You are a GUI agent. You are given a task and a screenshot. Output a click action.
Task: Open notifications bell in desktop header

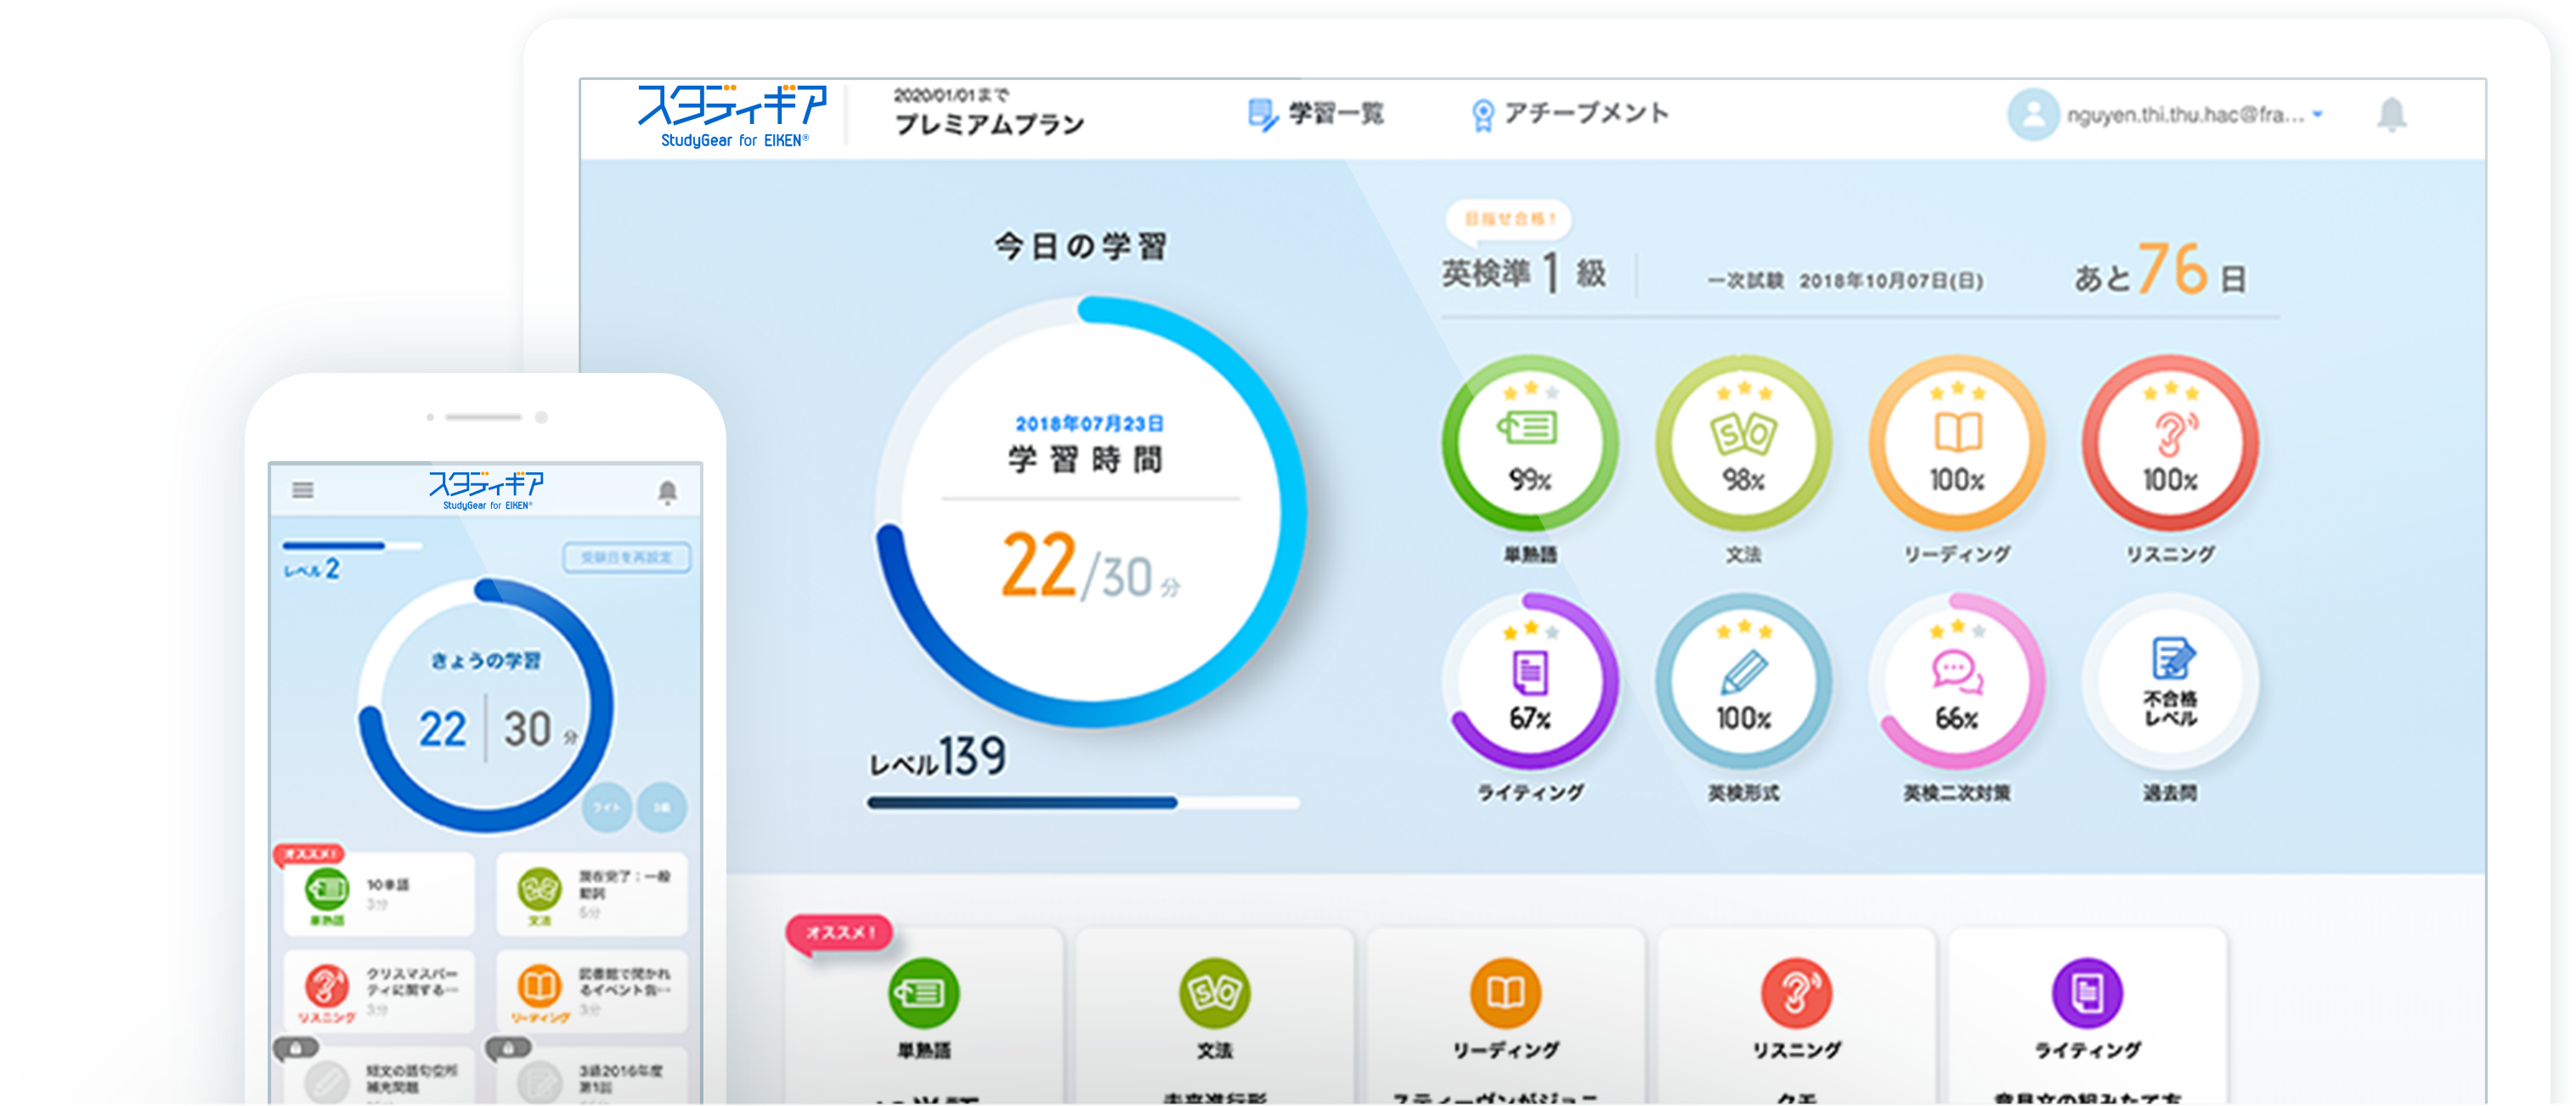[2391, 115]
